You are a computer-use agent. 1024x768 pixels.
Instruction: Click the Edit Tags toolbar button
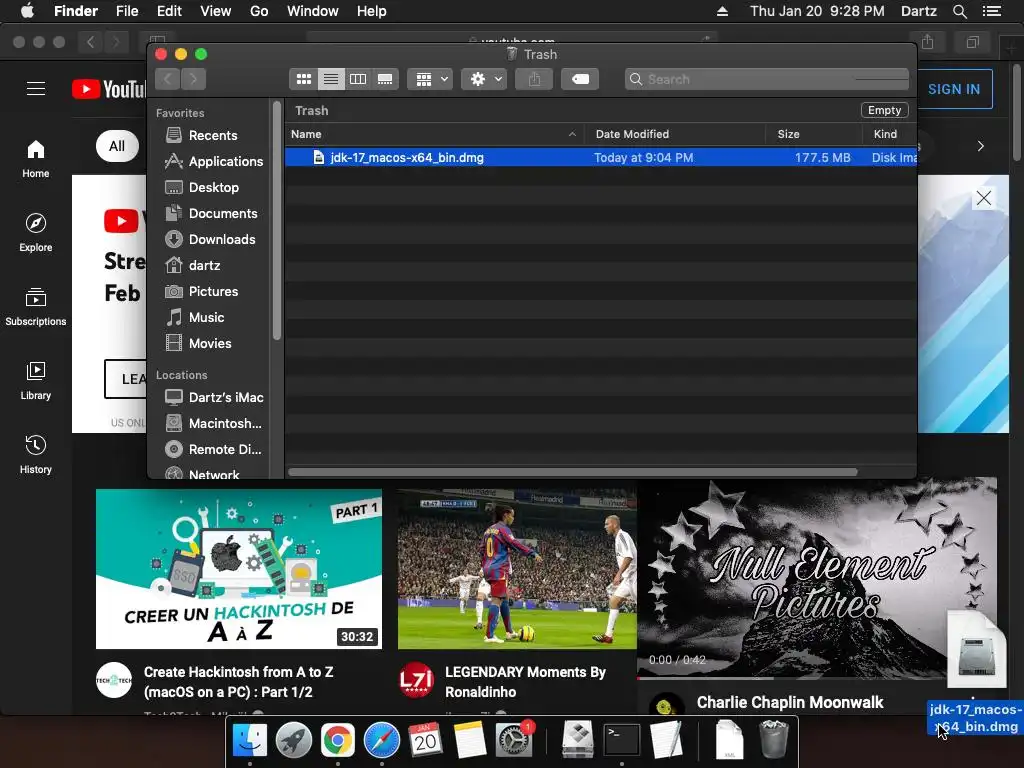[580, 79]
